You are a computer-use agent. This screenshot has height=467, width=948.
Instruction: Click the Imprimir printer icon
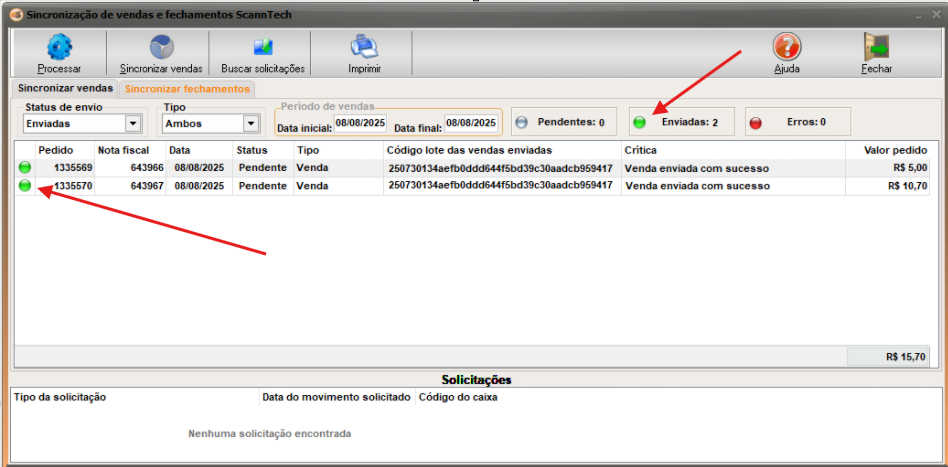pos(363,47)
